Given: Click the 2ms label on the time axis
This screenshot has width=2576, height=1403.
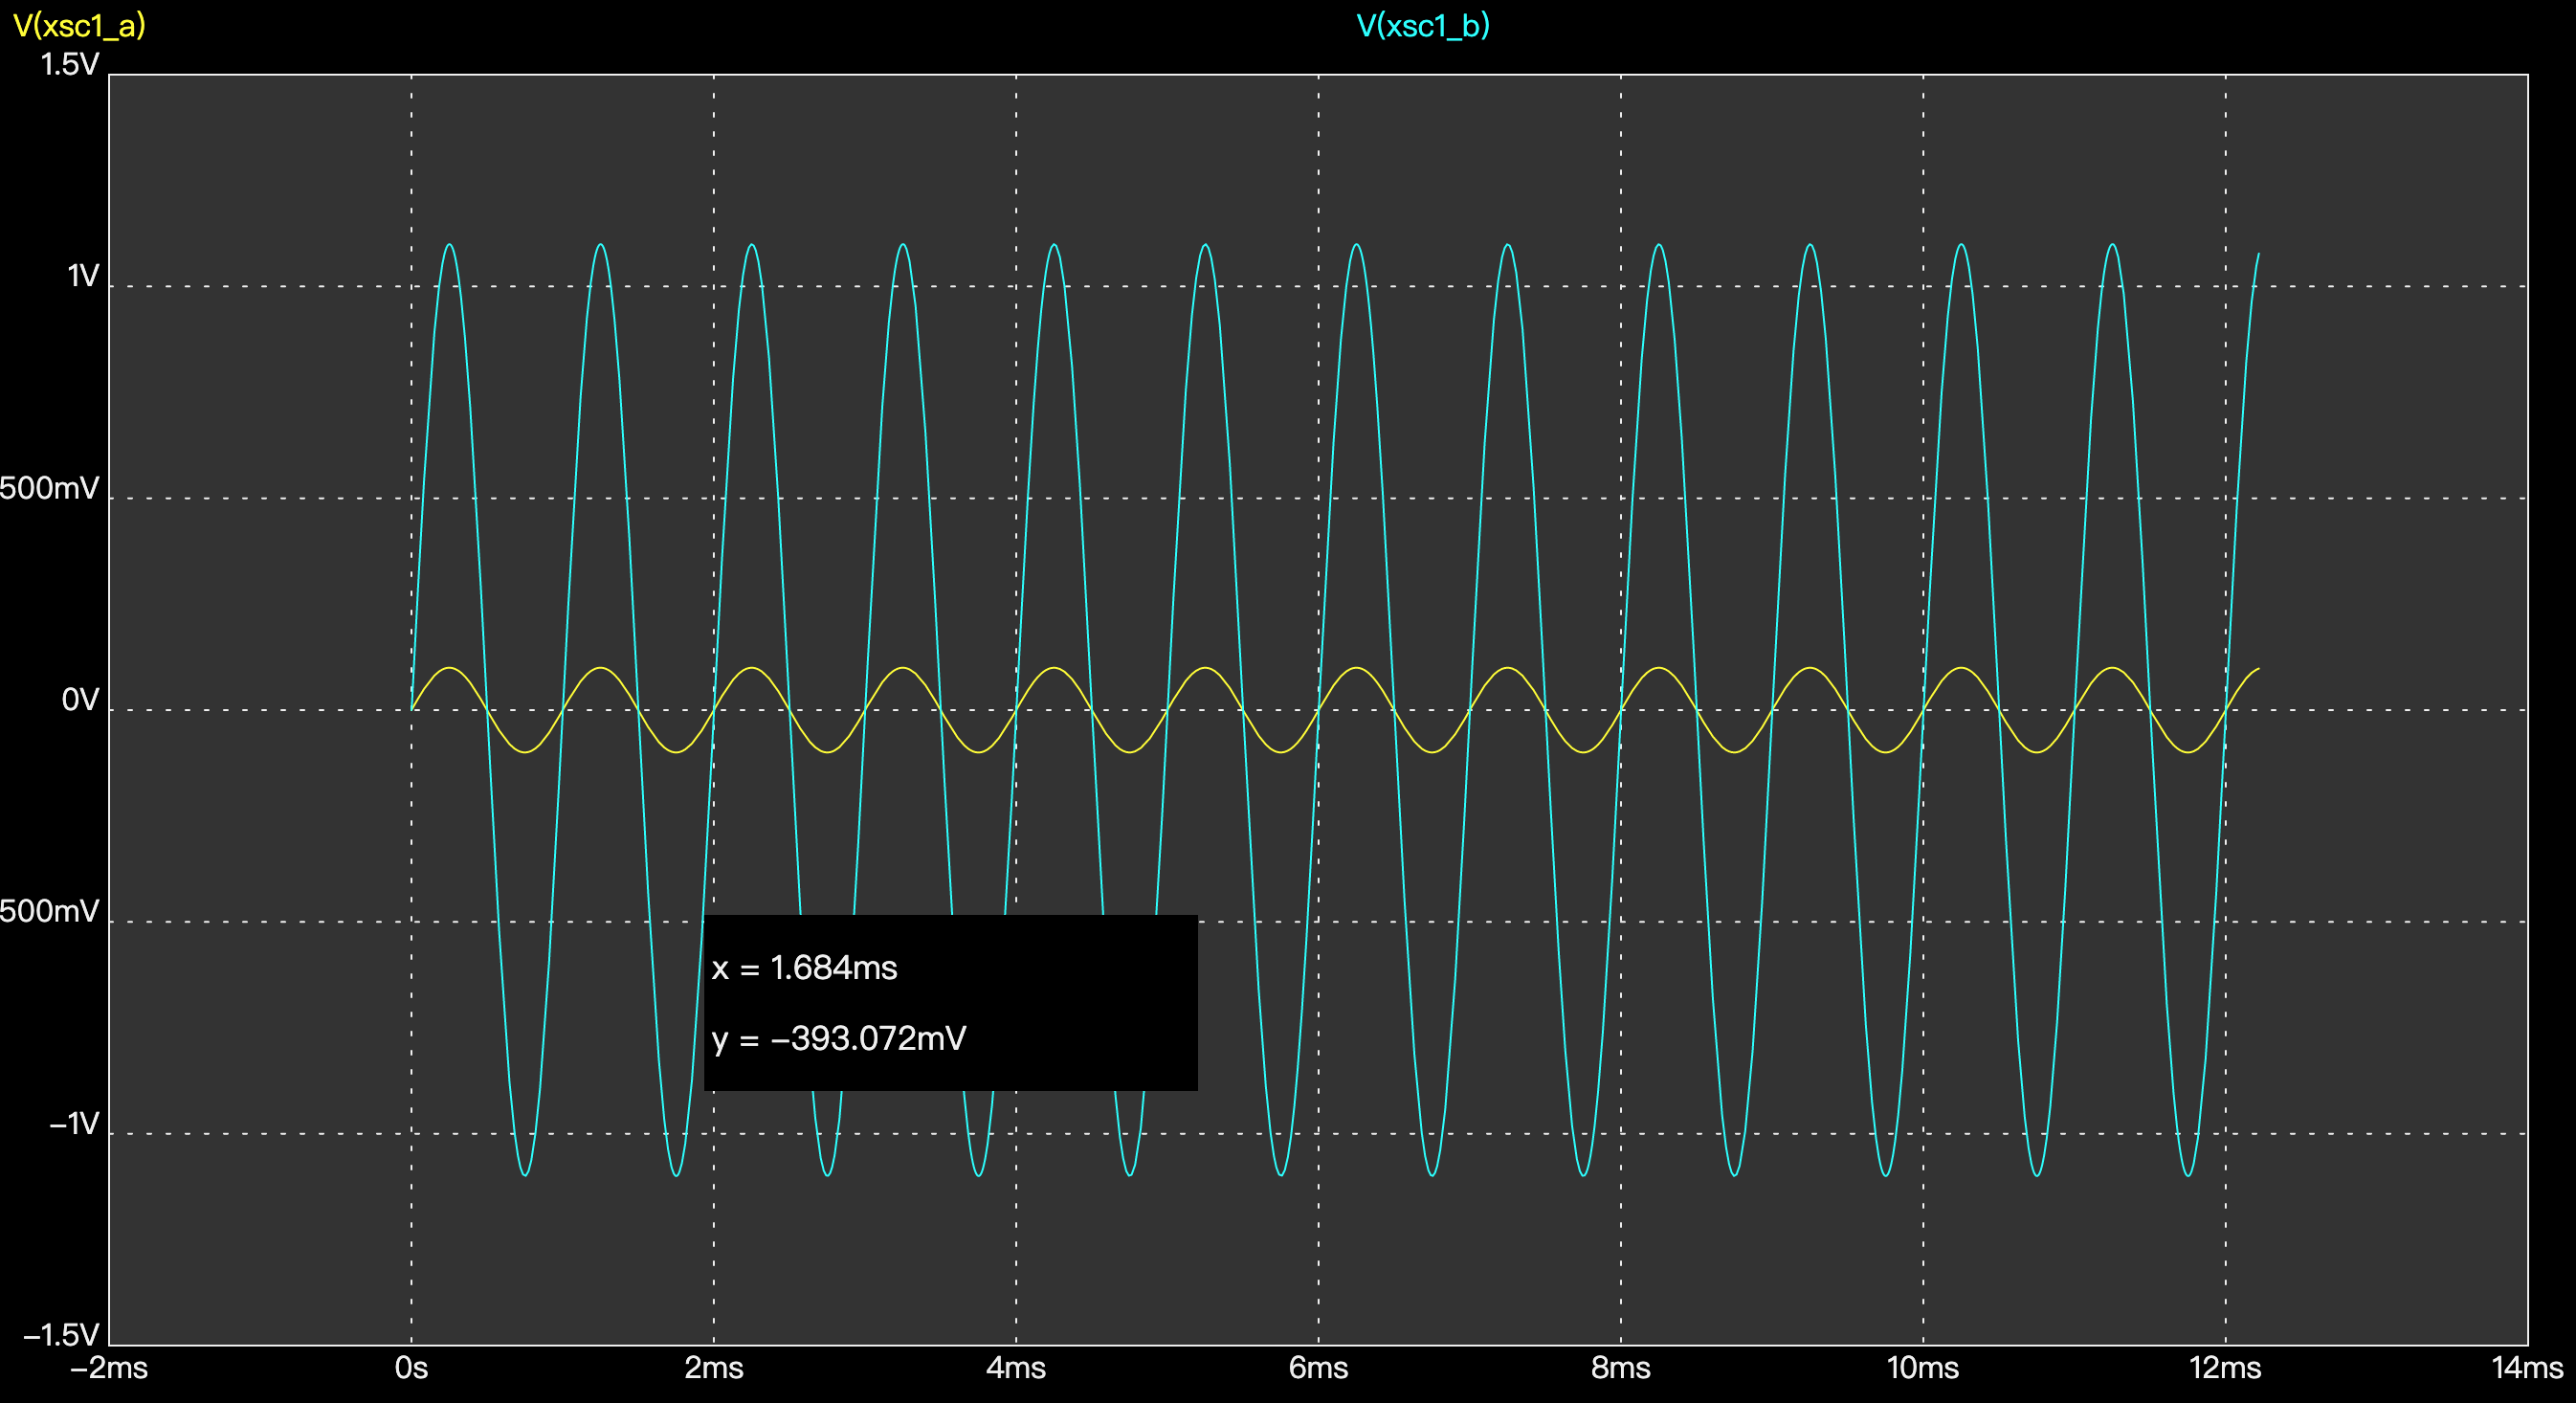Looking at the screenshot, I should pyautogui.click(x=714, y=1368).
